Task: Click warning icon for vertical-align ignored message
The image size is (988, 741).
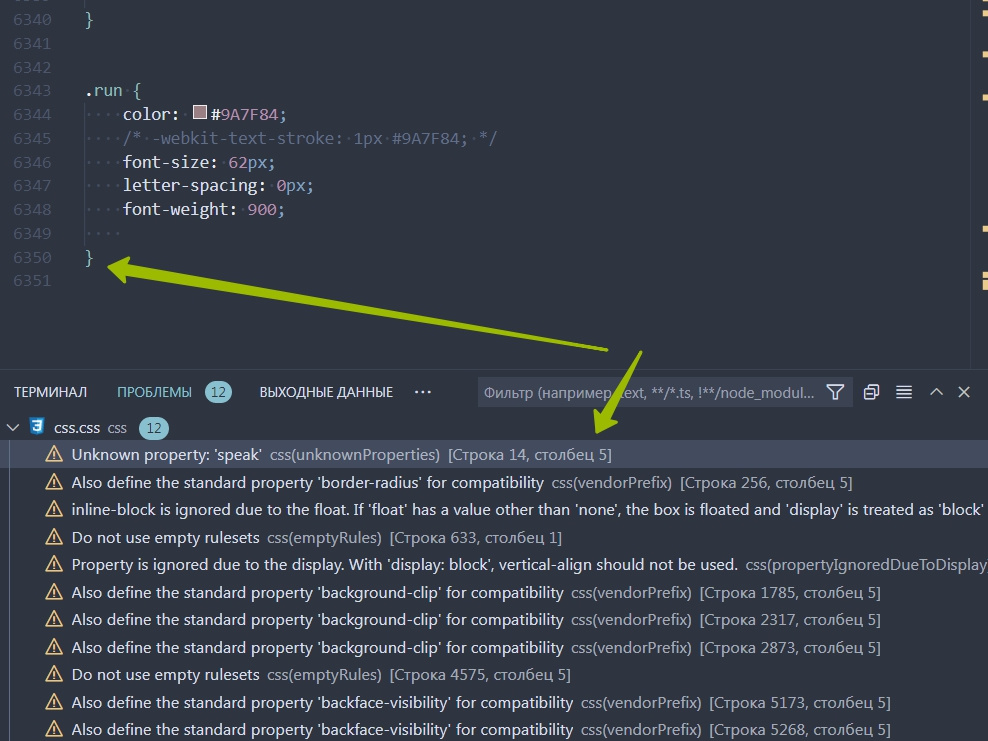Action: [x=54, y=564]
